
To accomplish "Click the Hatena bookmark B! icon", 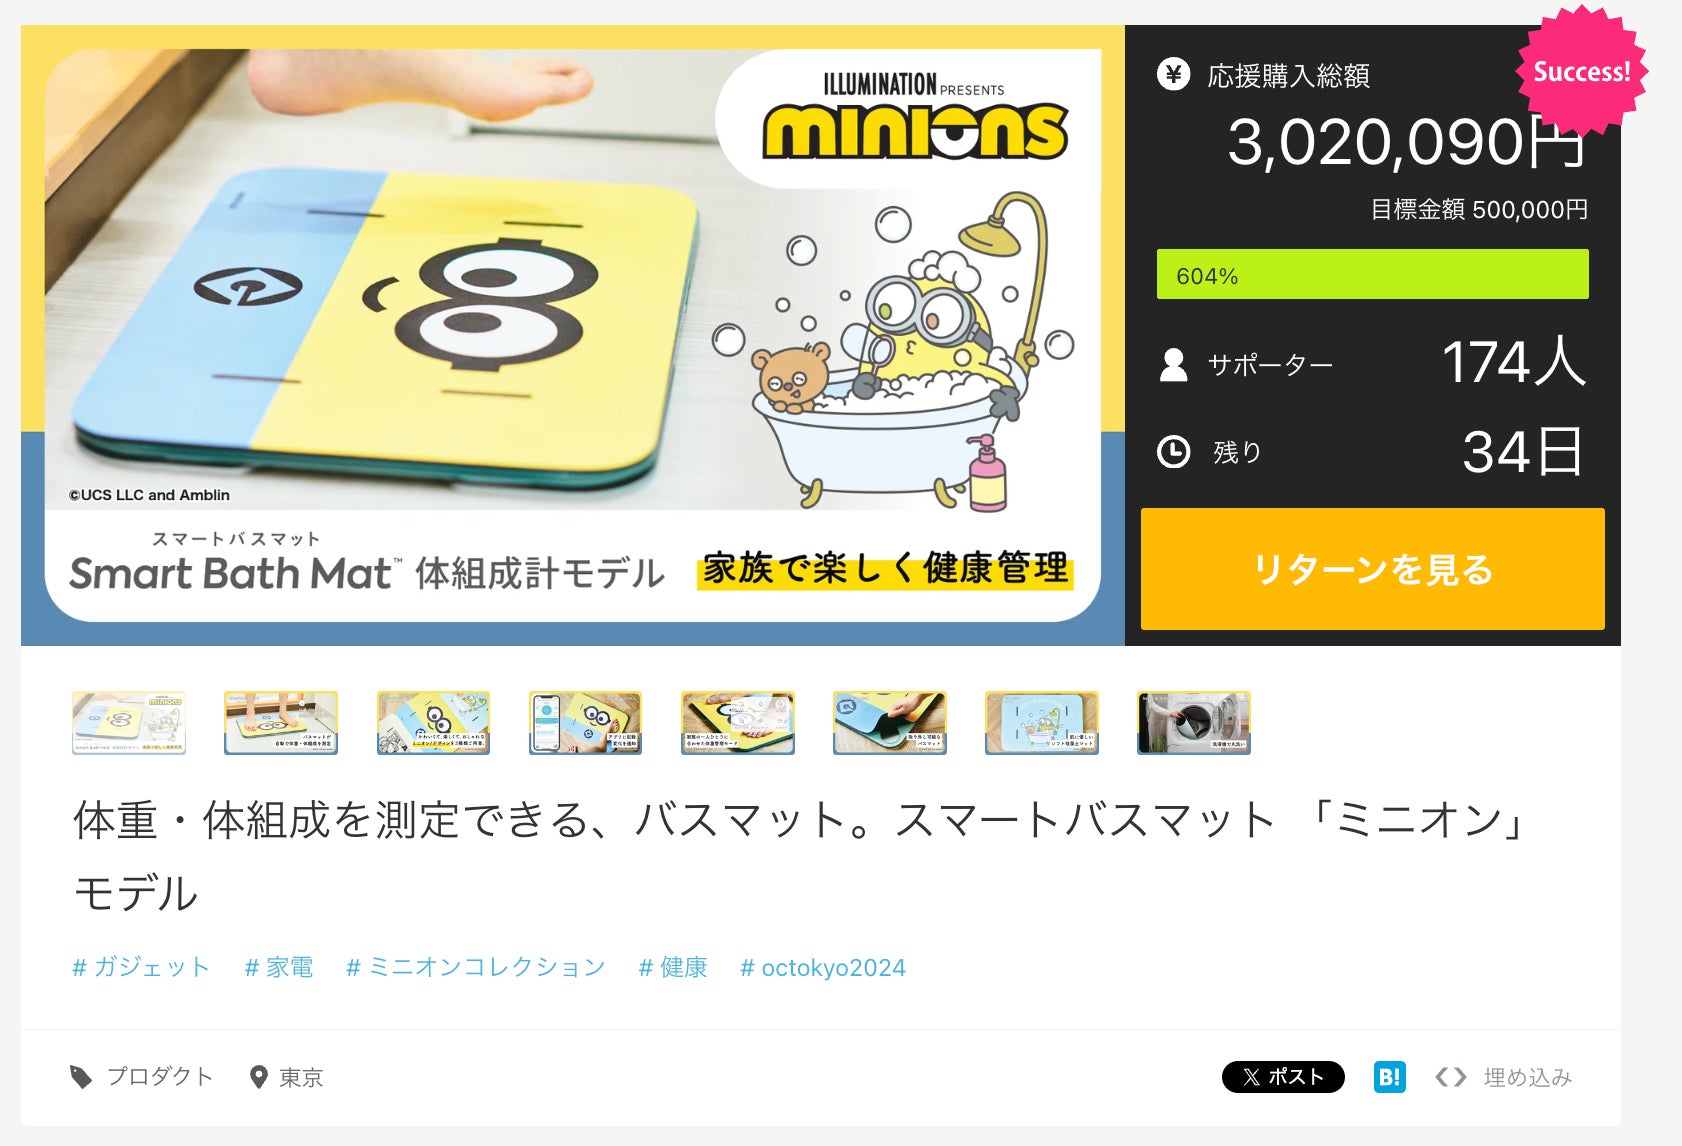I will (1389, 1077).
